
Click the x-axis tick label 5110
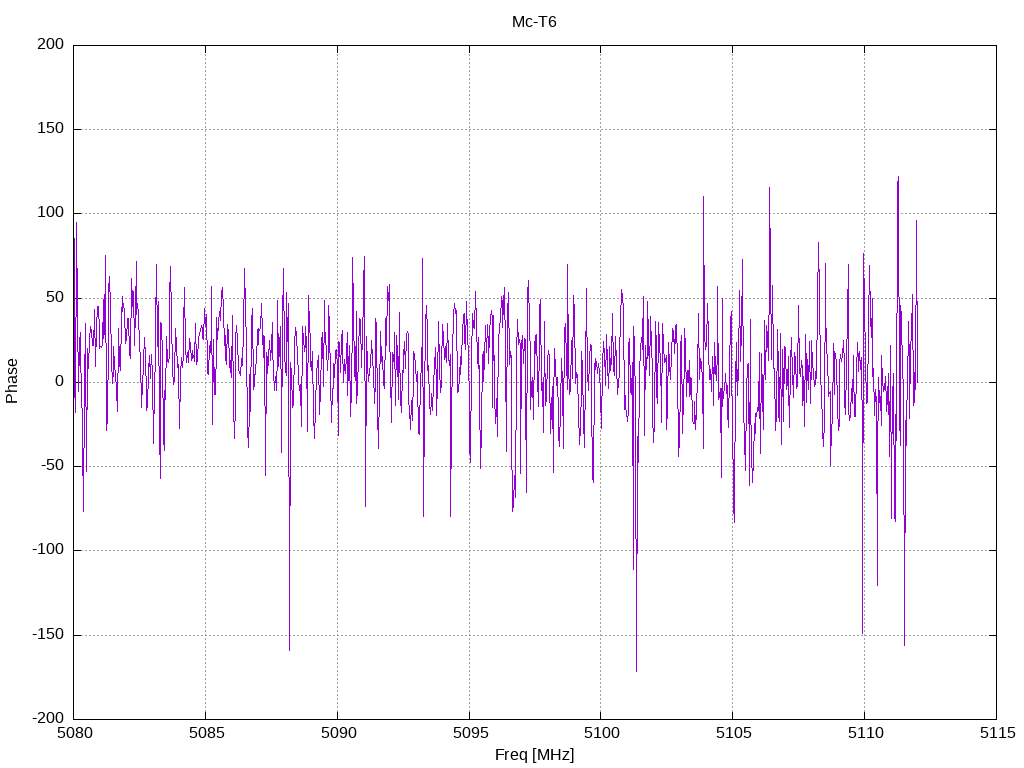coord(865,733)
